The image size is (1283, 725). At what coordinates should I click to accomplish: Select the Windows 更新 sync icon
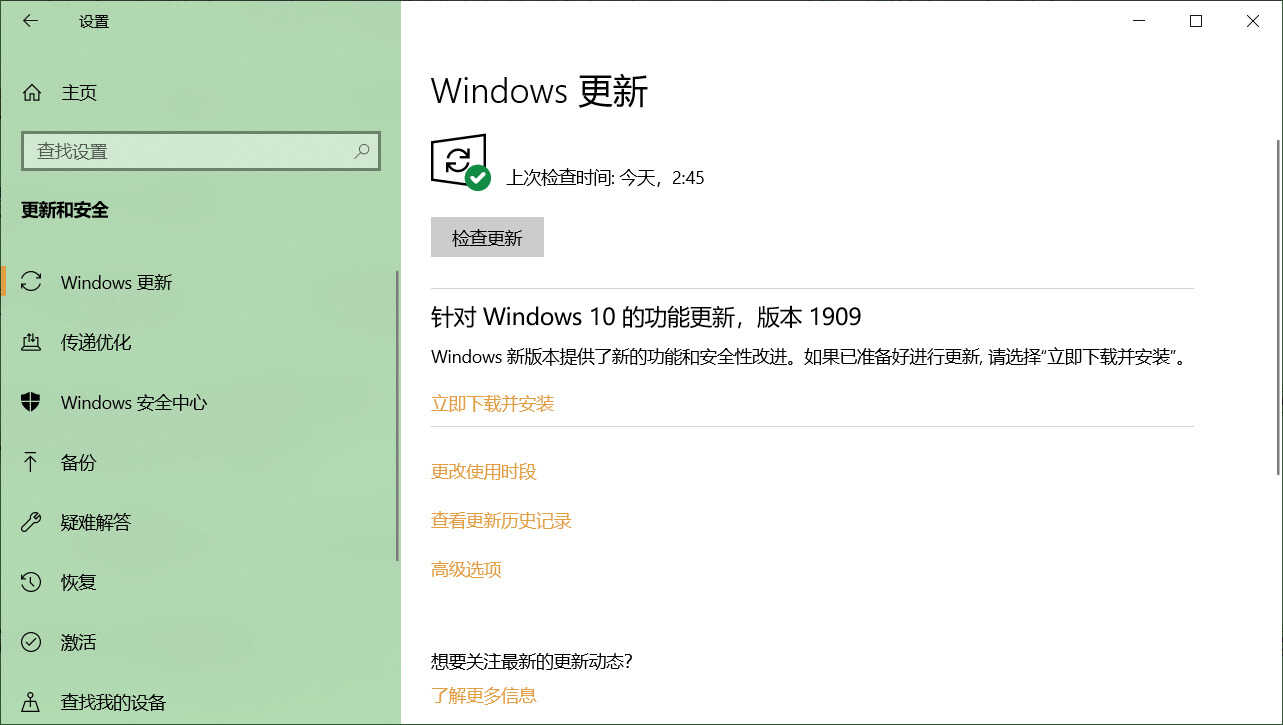[31, 282]
